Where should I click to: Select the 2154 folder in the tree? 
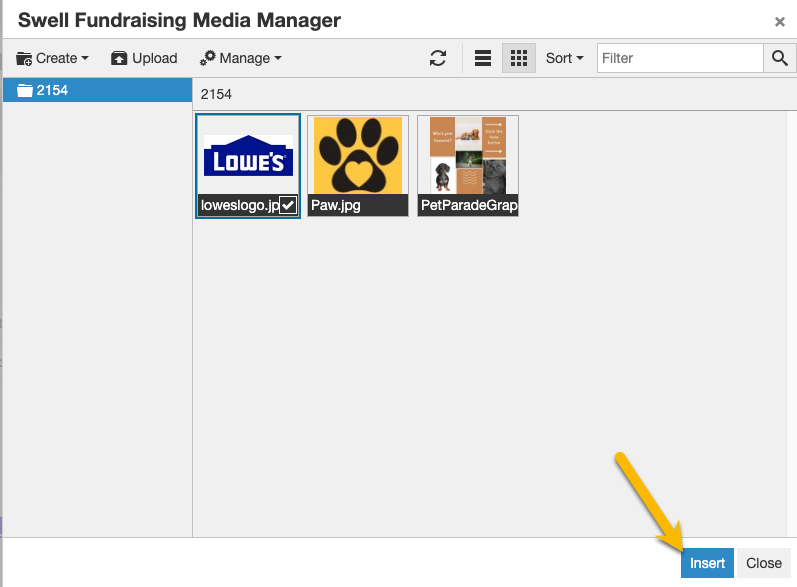point(98,90)
